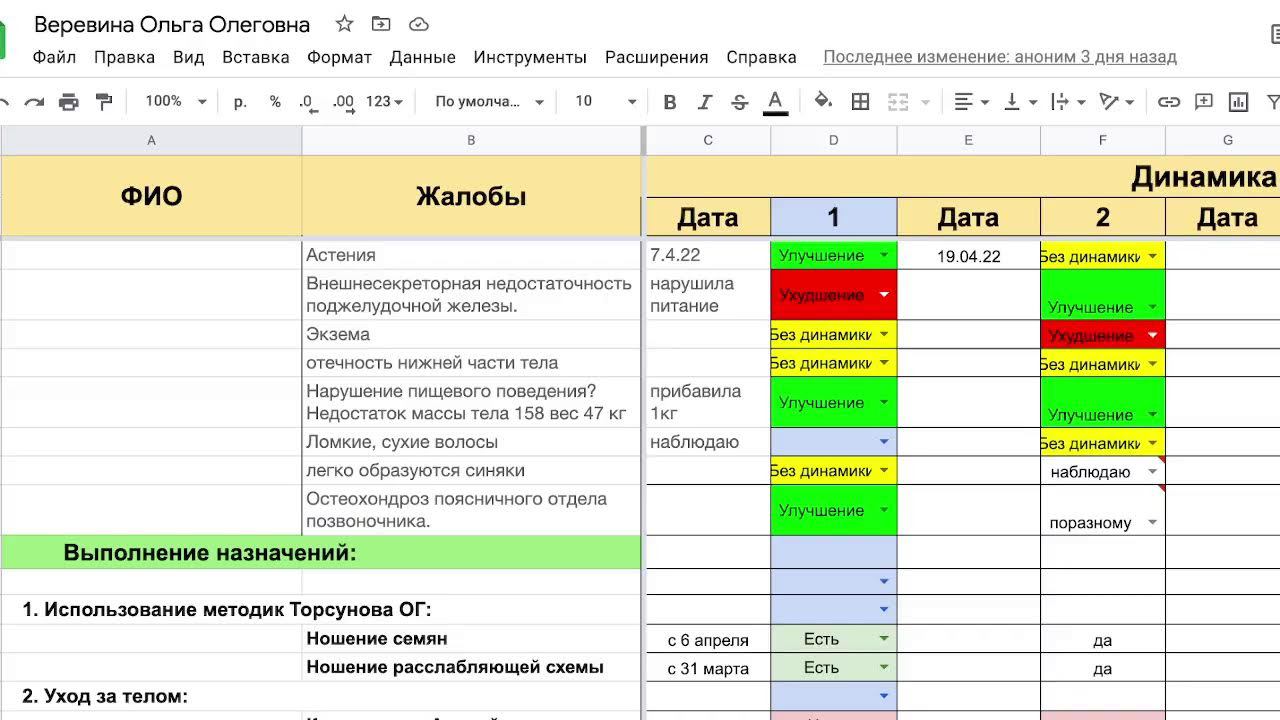Expand empty column 1 dropdown in Ломкие волосы row

(x=884, y=442)
